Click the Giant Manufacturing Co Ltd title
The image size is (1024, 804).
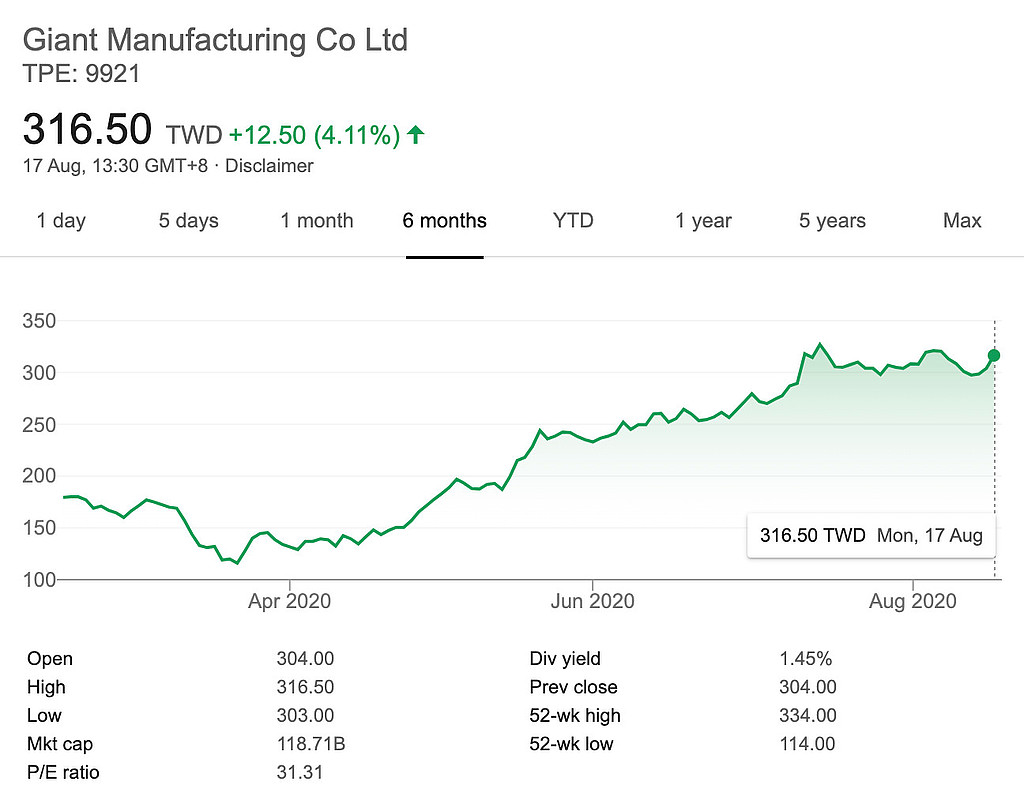tap(215, 41)
